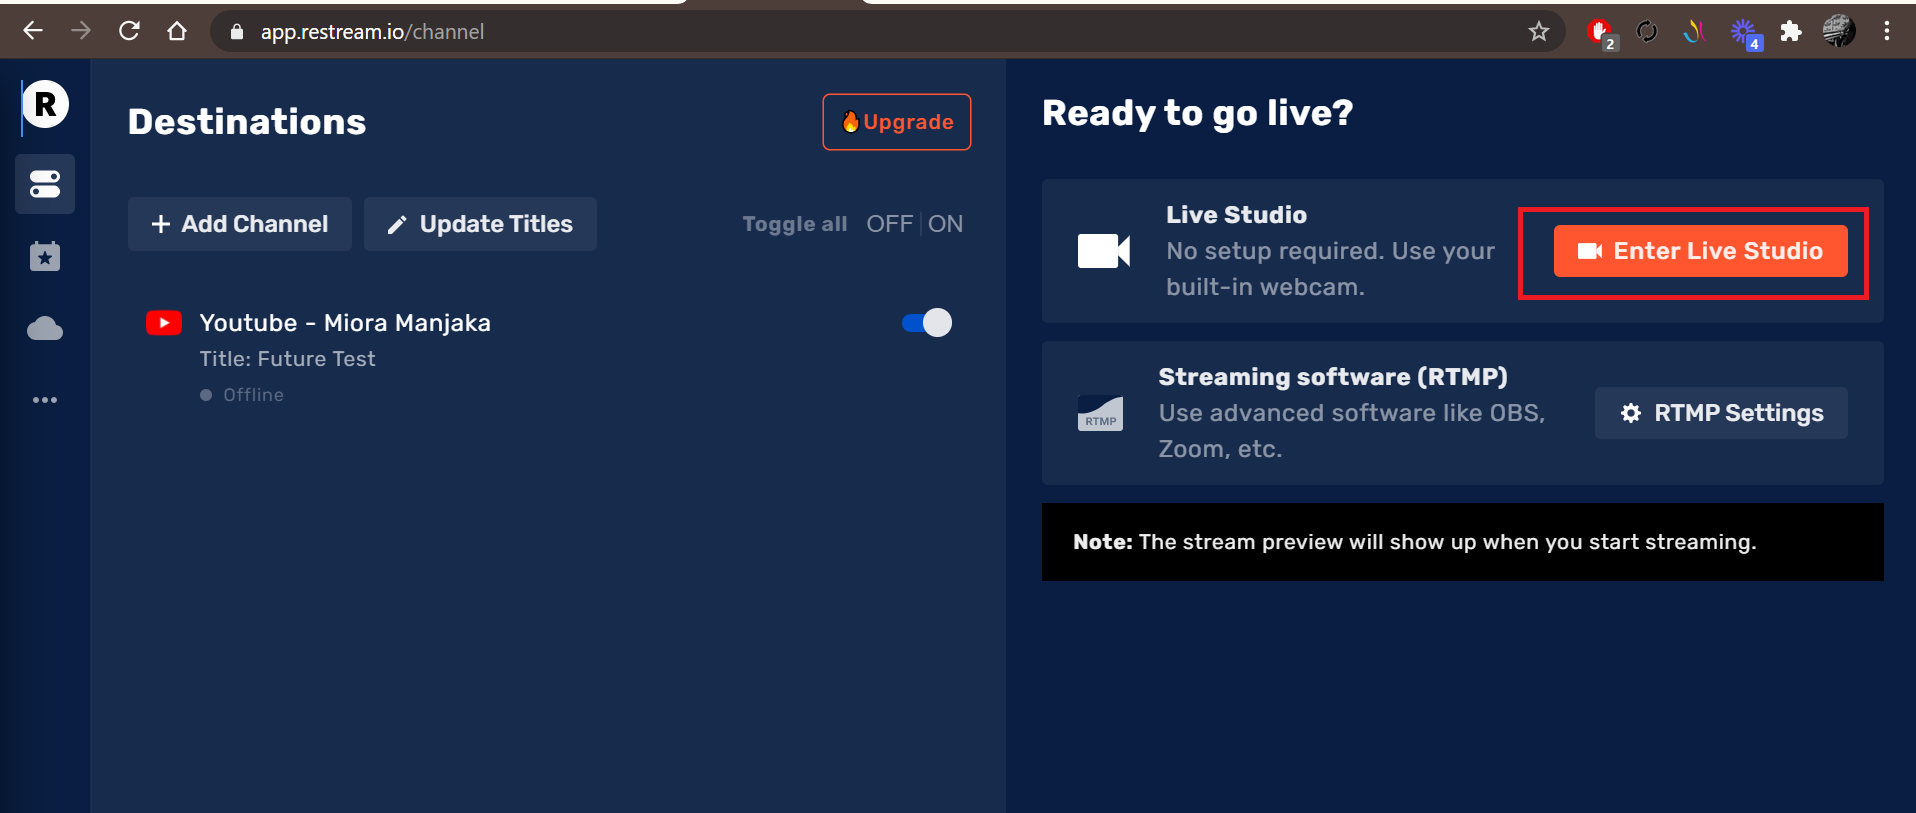Open Chrome three-dot menu
Image resolution: width=1916 pixels, height=813 pixels.
pyautogui.click(x=1886, y=32)
